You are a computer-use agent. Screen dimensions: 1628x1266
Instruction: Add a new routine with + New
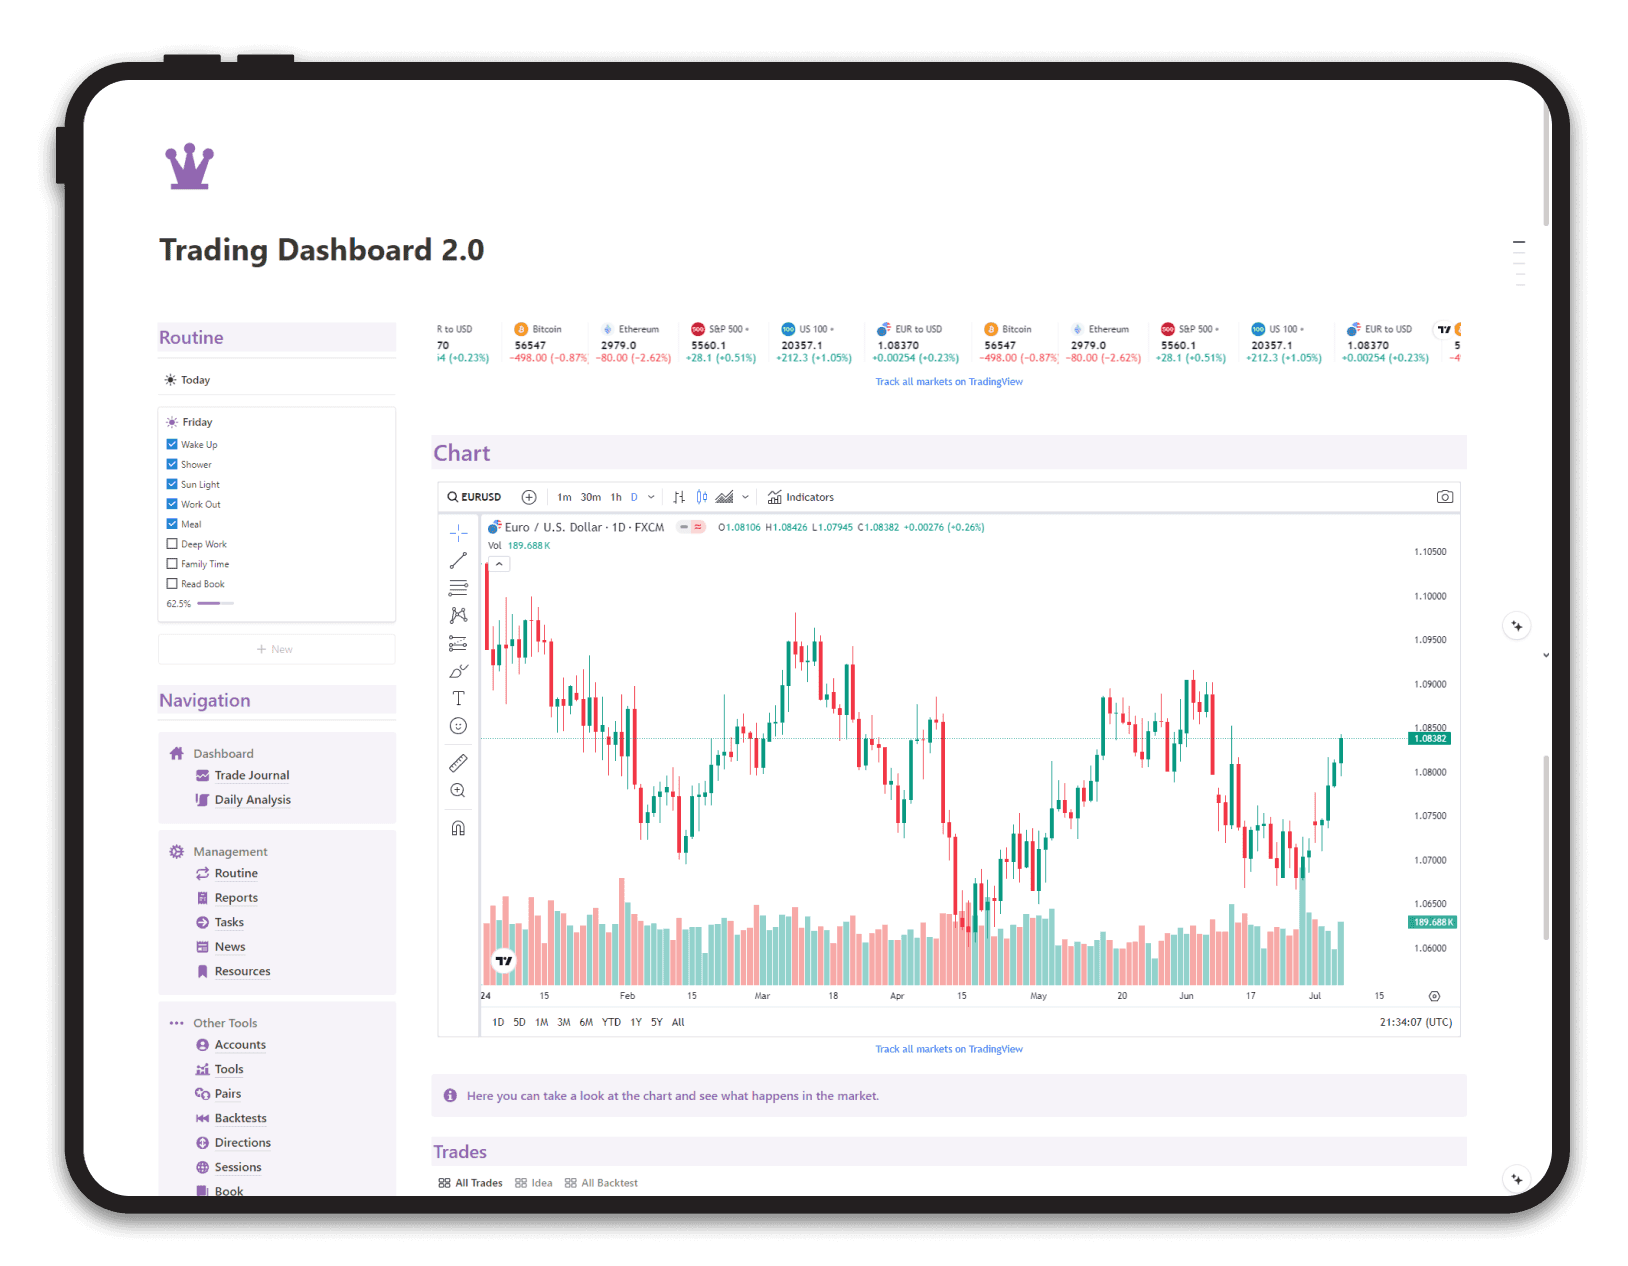tap(276, 649)
